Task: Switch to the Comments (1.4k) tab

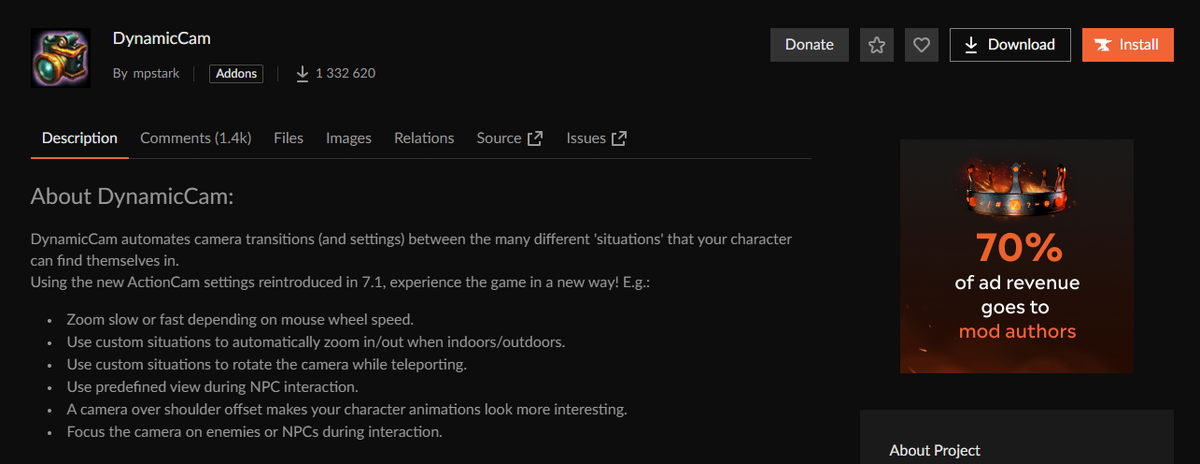Action: [x=195, y=138]
